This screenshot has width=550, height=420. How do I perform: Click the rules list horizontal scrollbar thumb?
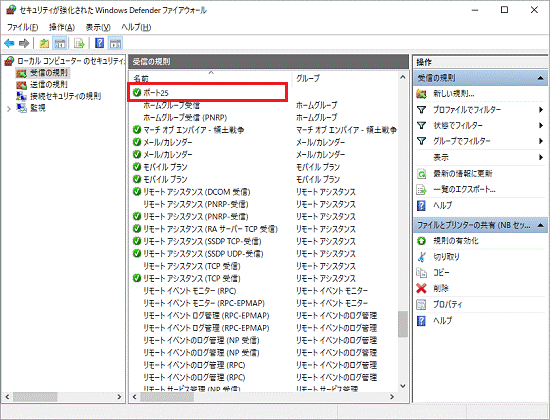(x=167, y=397)
